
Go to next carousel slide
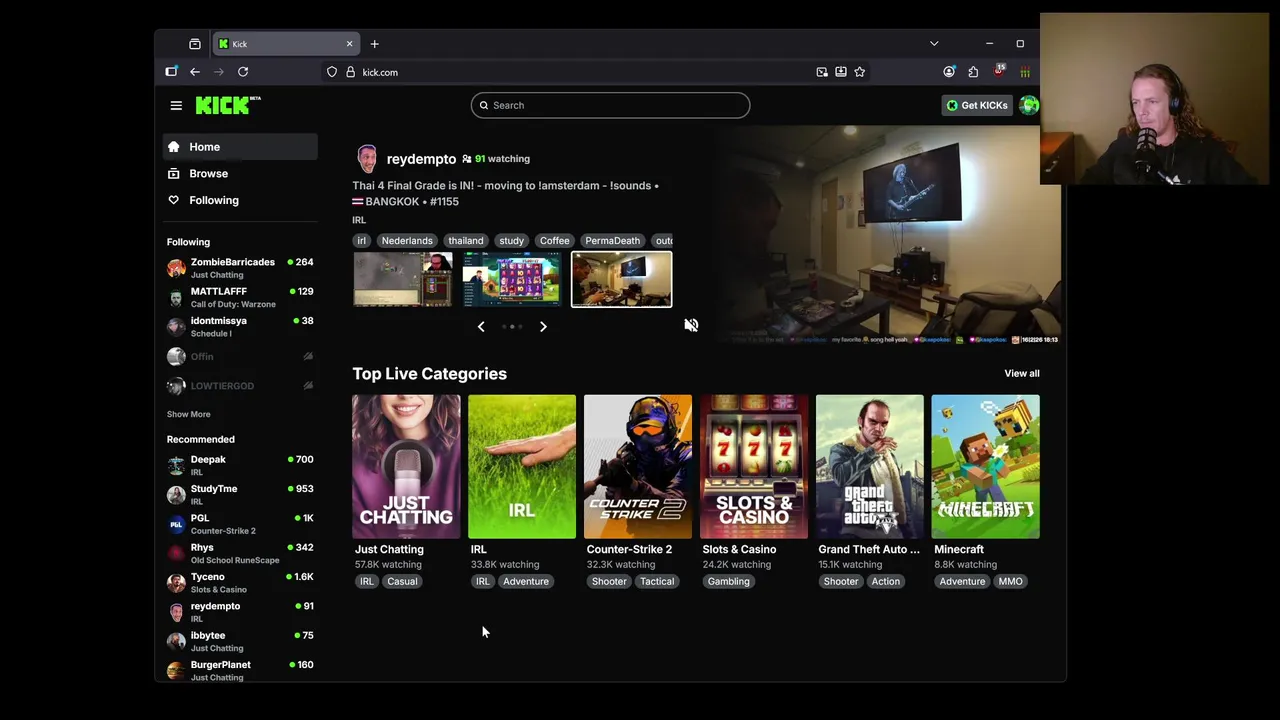click(x=543, y=326)
